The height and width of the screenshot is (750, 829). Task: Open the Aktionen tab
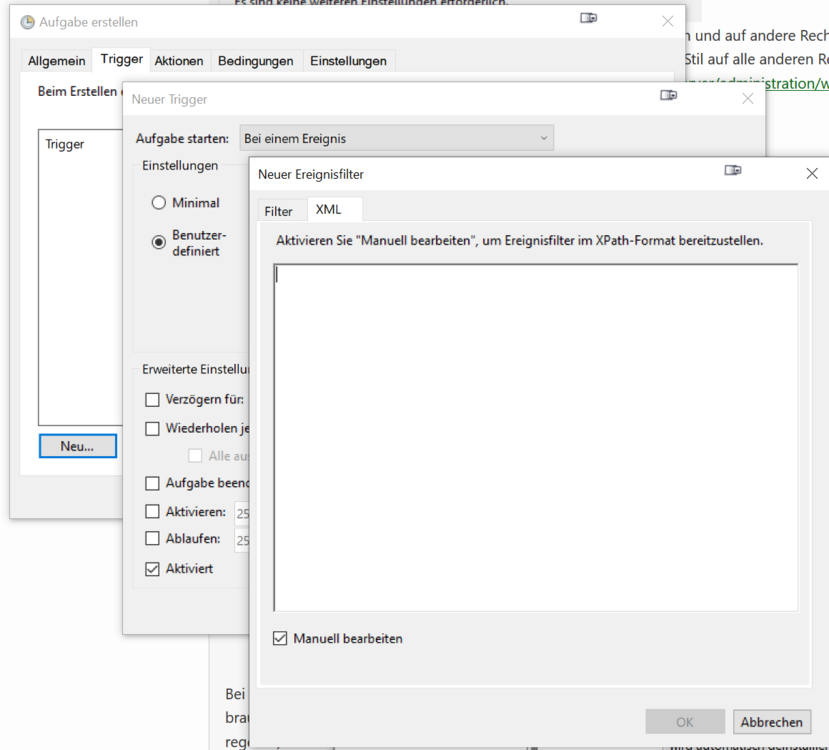(x=179, y=61)
